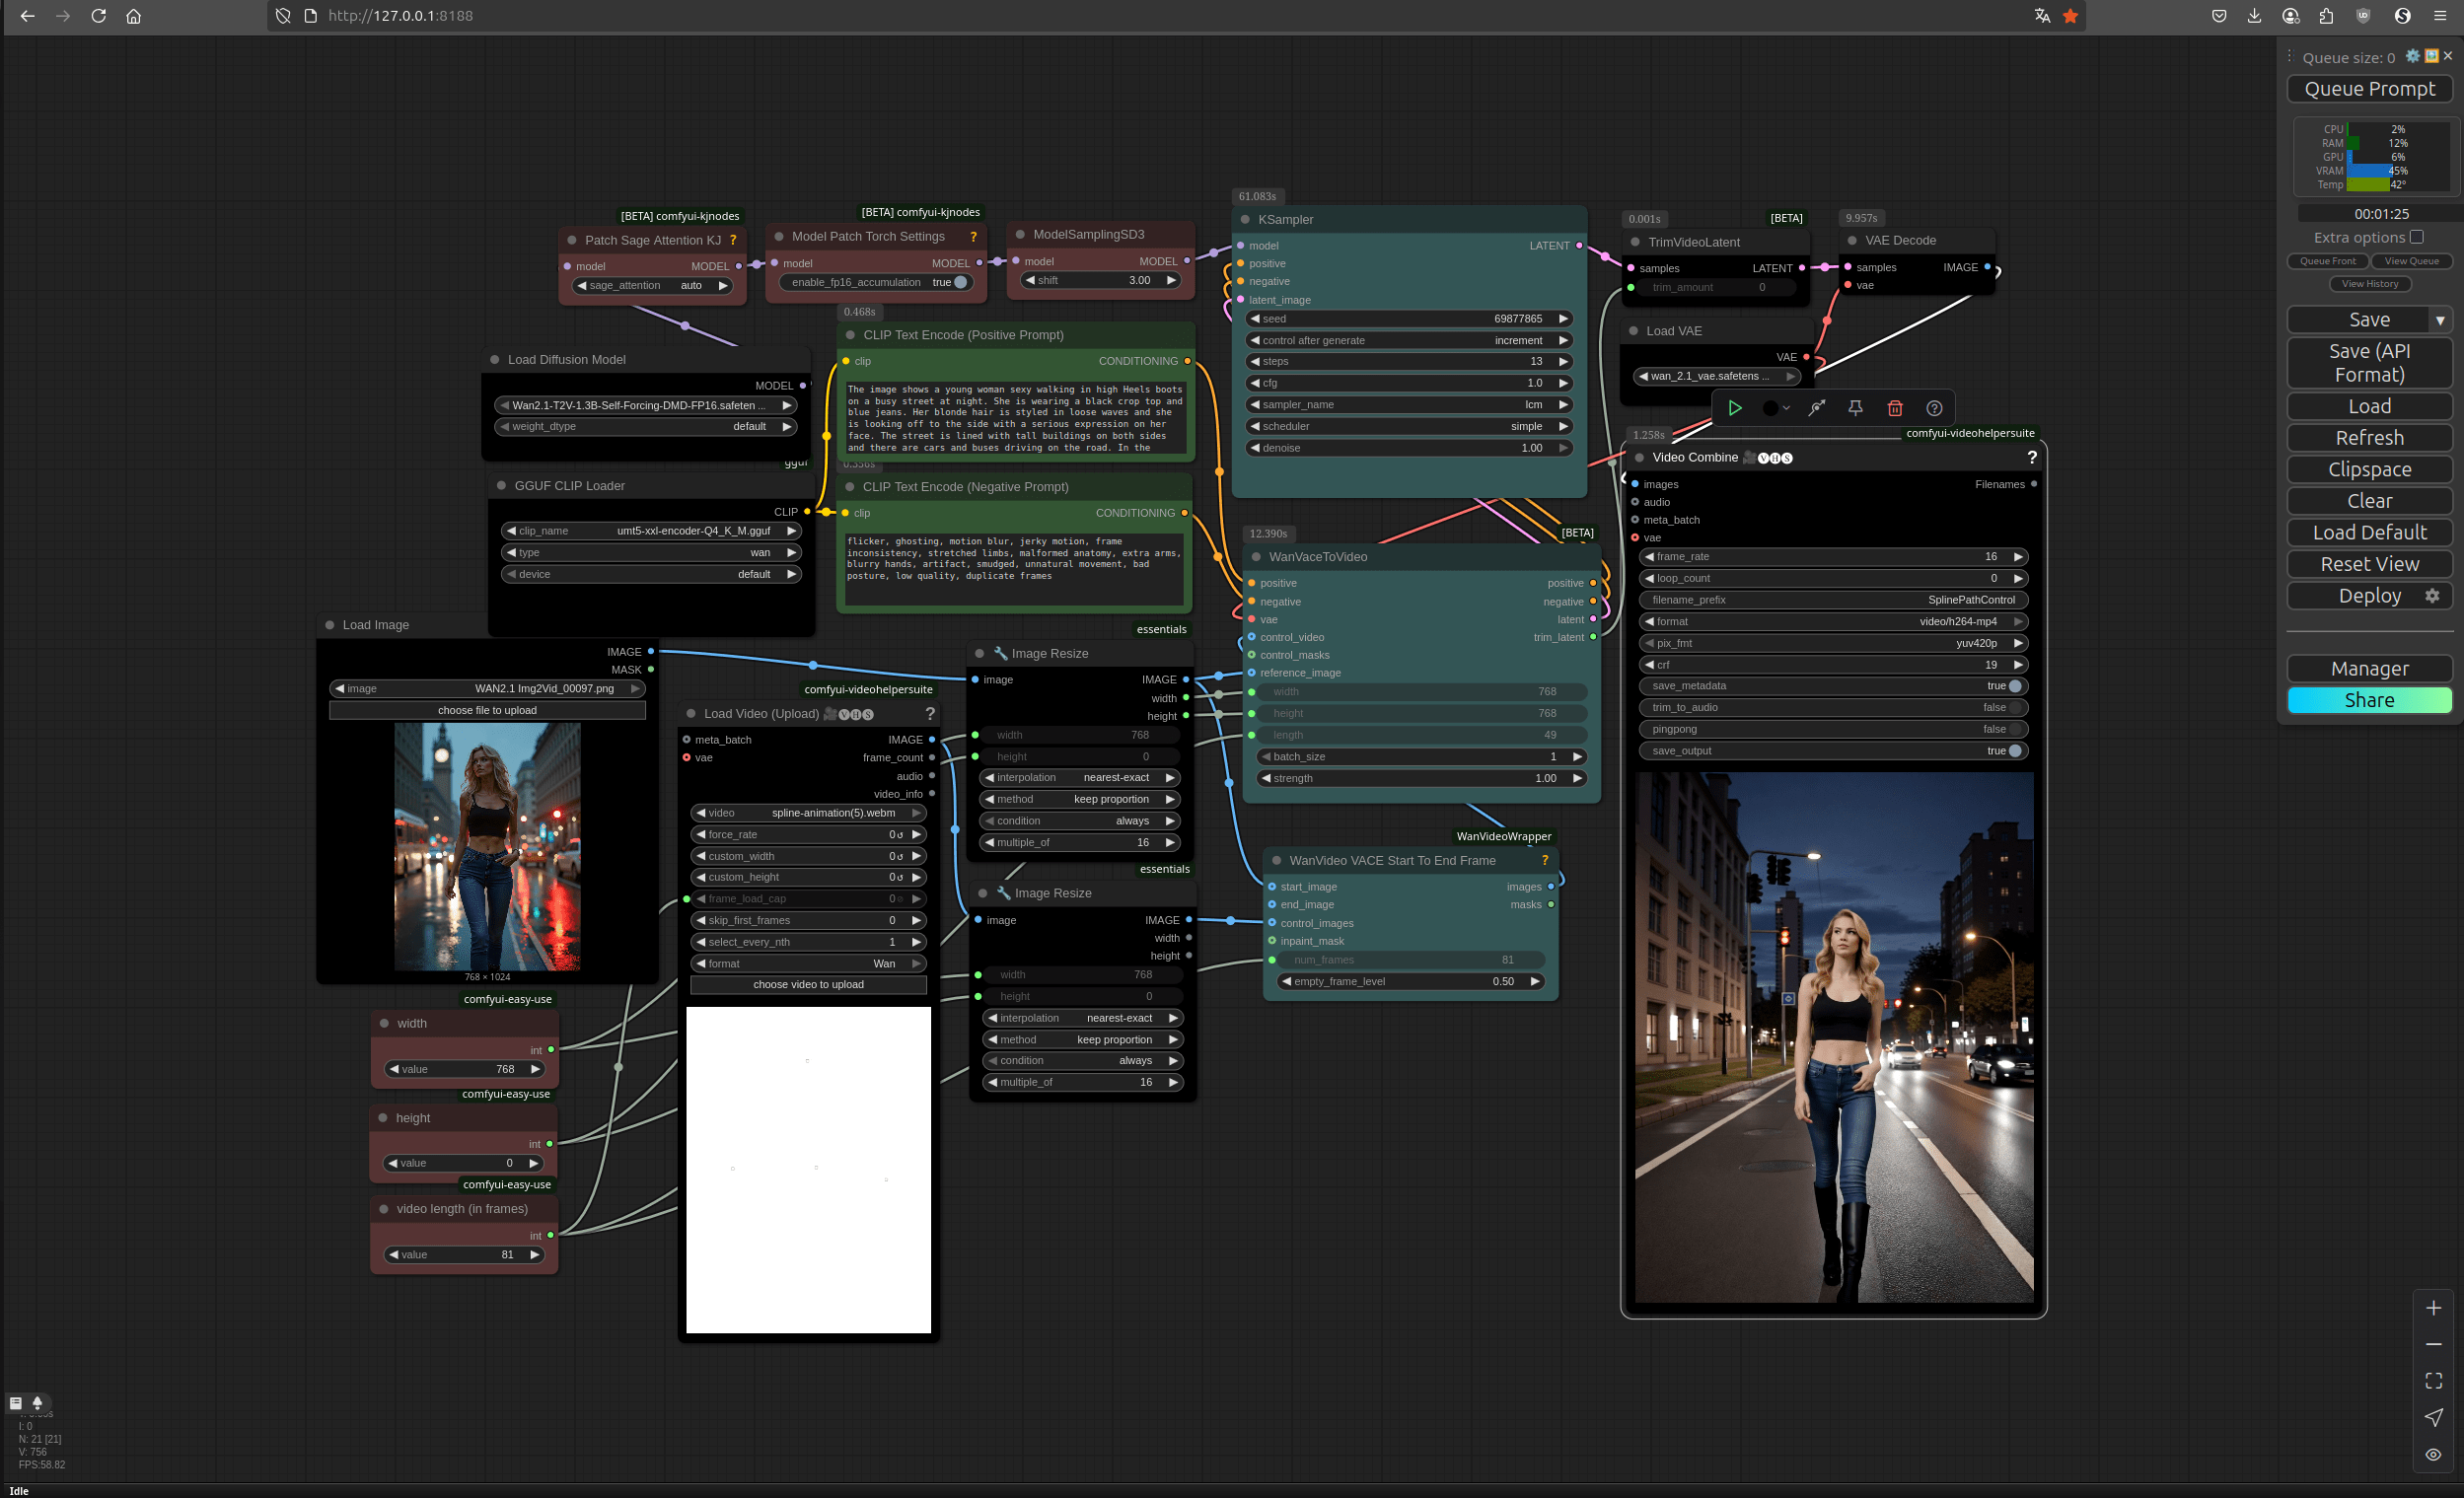Open Patch Sage Attention KJ help icon
Viewport: 2464px width, 1498px height.
(x=733, y=240)
